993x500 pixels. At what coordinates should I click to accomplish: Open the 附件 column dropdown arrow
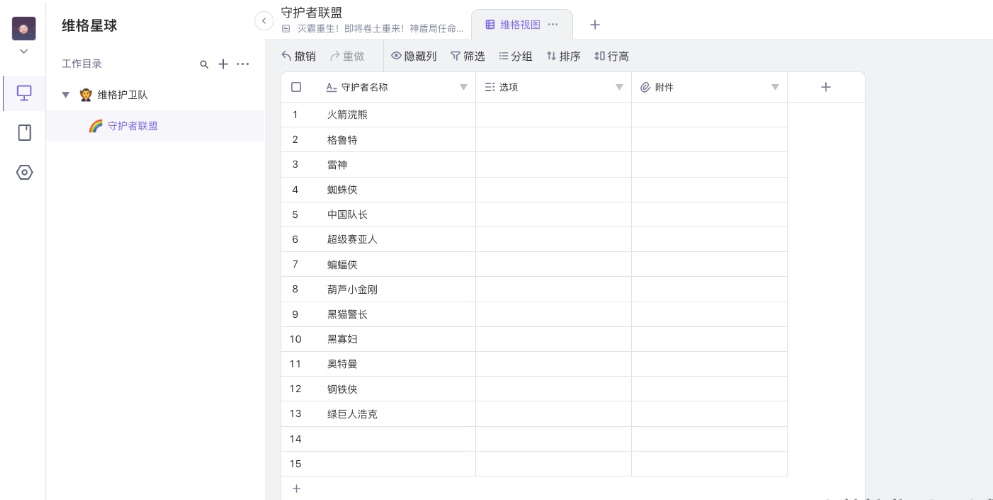775,87
